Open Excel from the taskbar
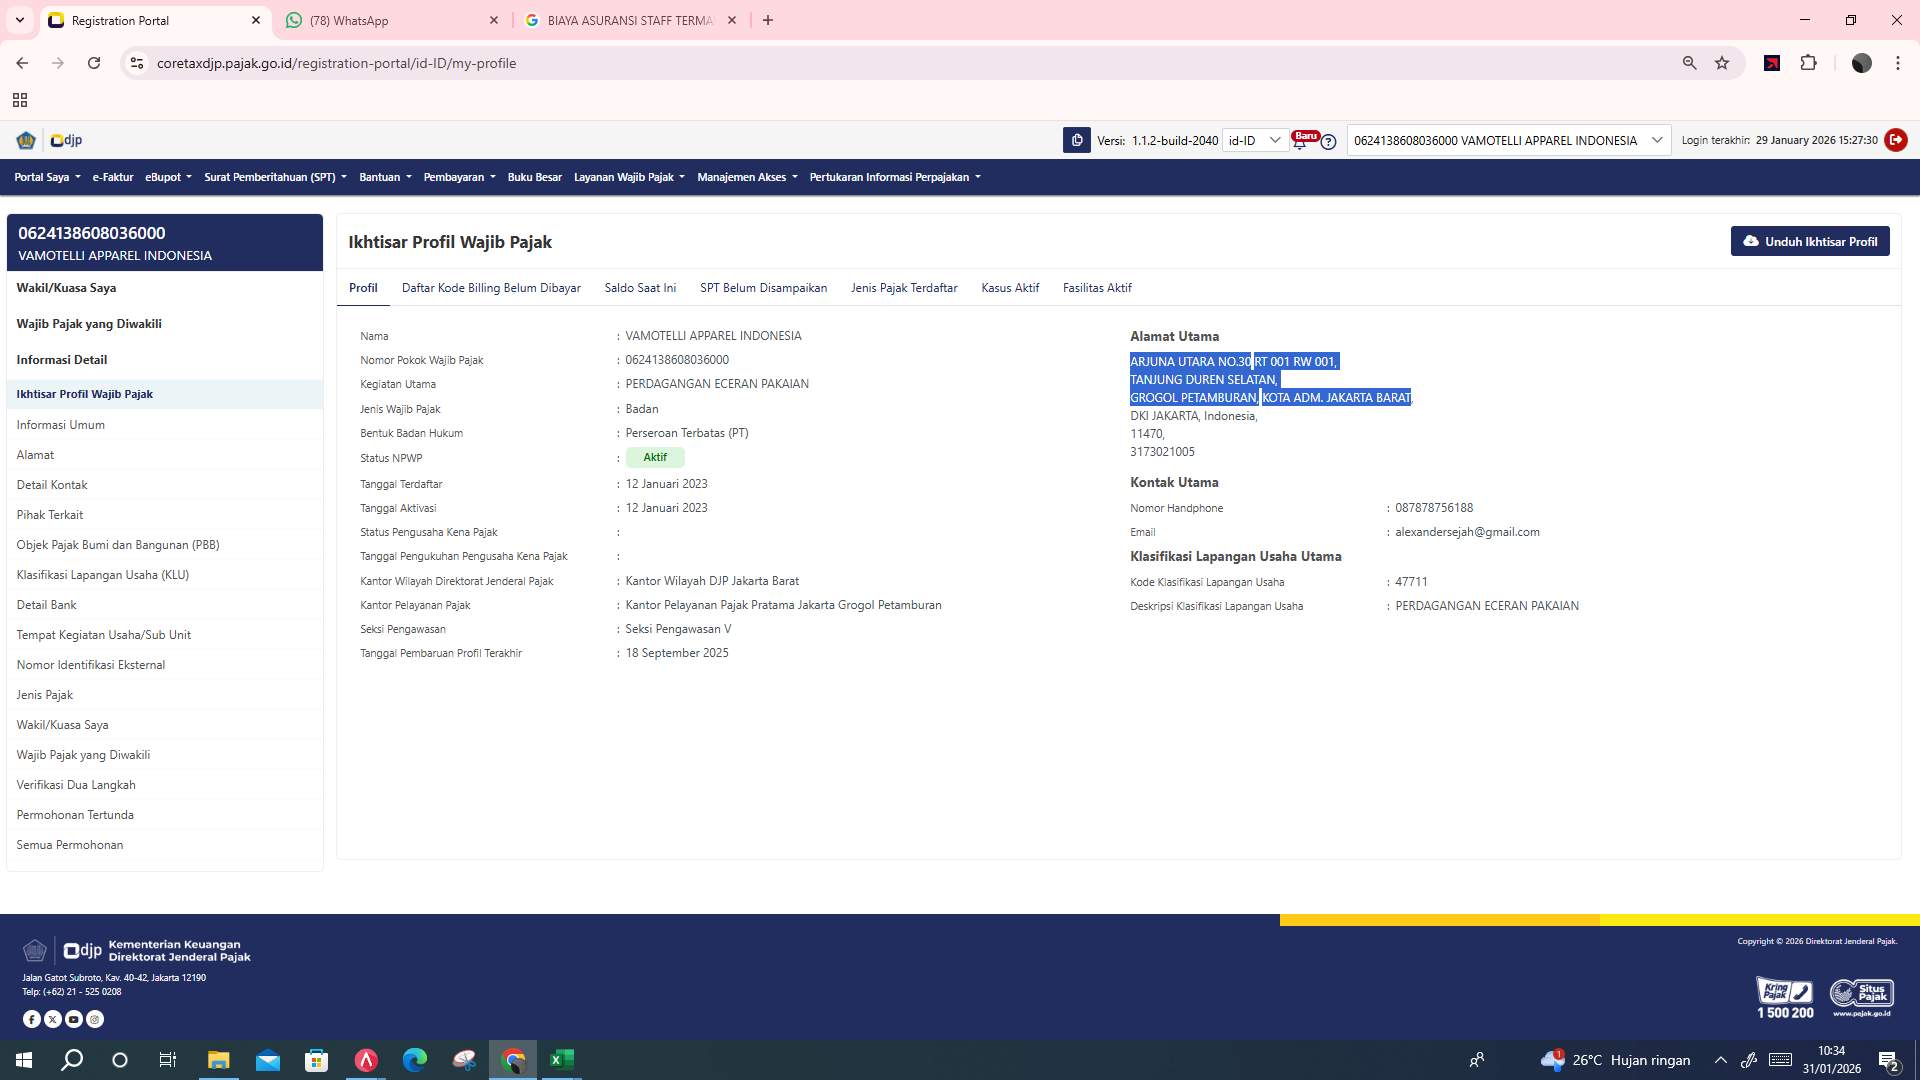Image resolution: width=1920 pixels, height=1080 pixels. coord(562,1059)
